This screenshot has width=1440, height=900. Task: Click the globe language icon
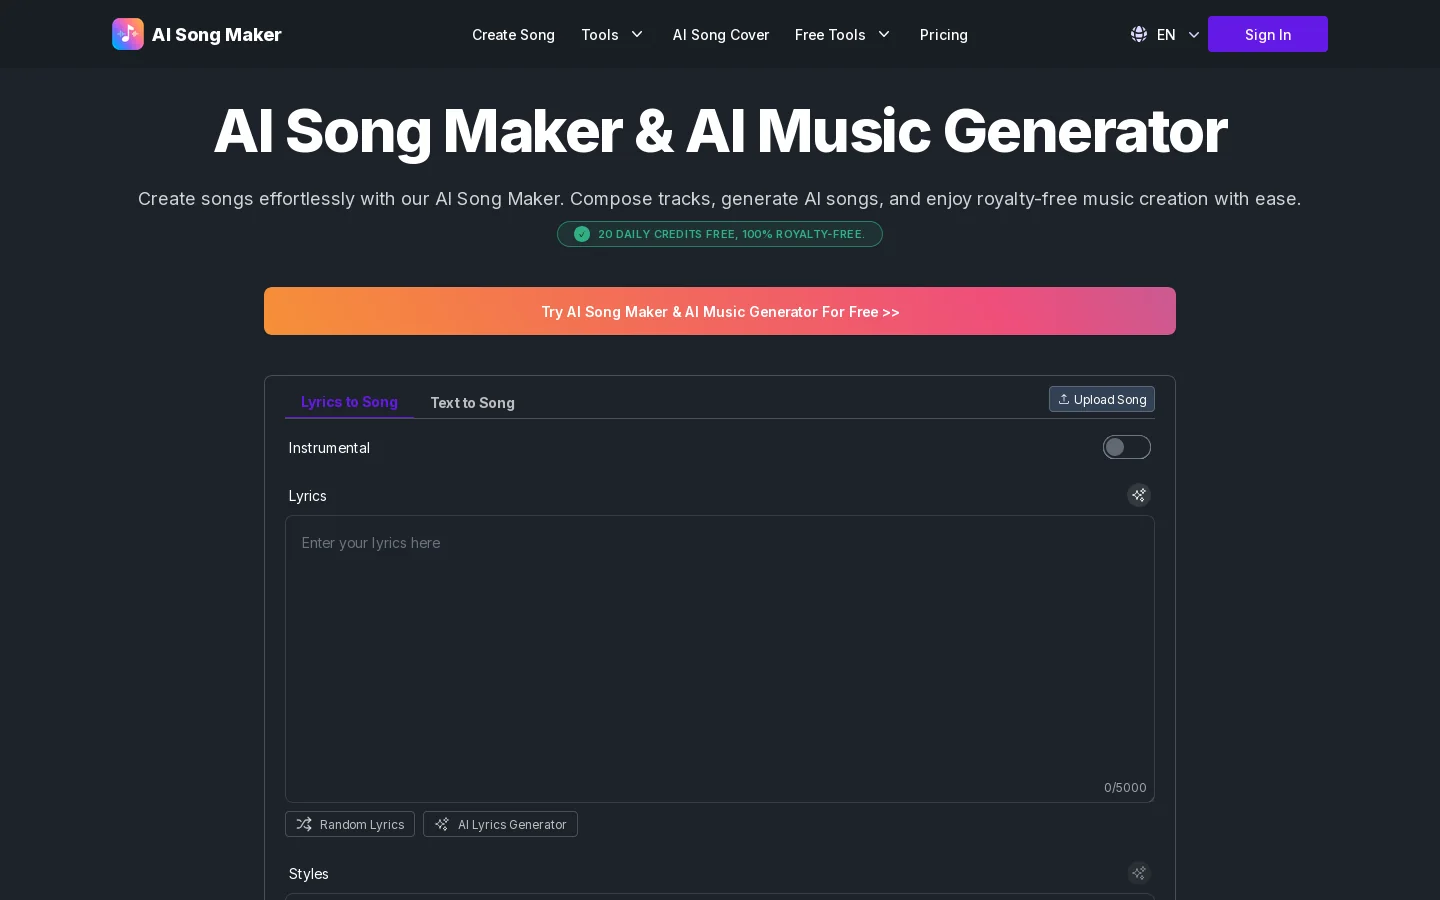click(x=1139, y=34)
